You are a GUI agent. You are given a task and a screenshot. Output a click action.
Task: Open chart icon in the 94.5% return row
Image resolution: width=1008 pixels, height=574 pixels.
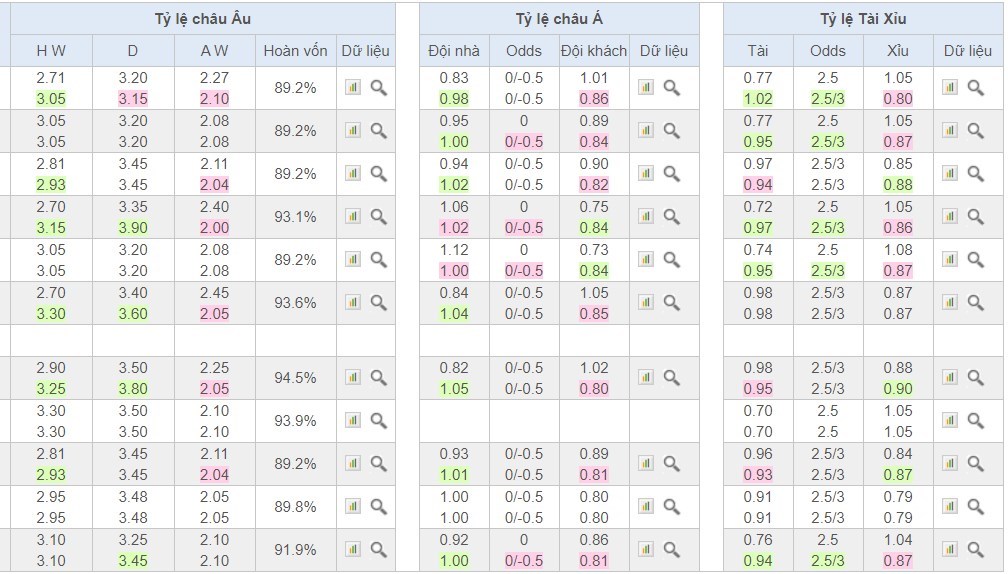[353, 377]
